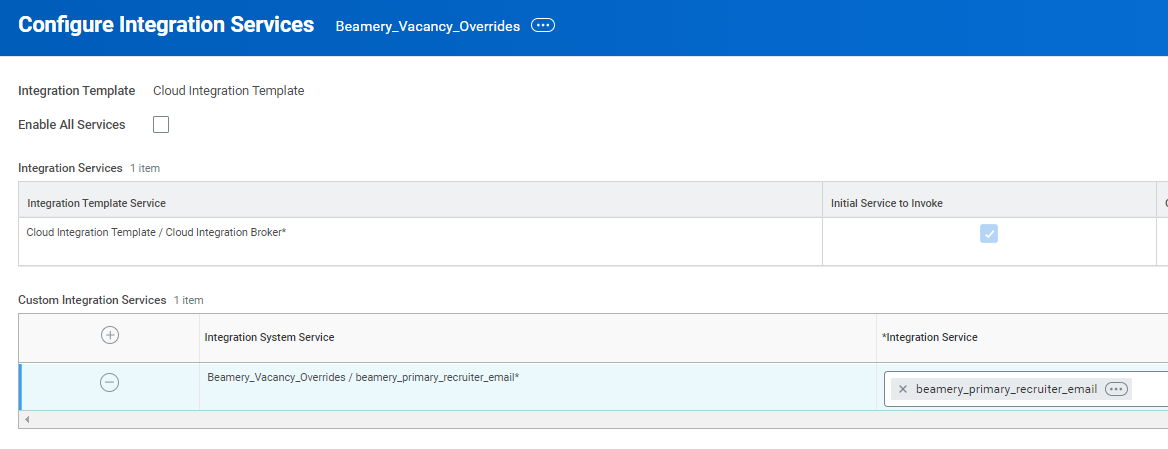This screenshot has width=1168, height=449.
Task: Add a Custom Integration Services row
Action: click(x=110, y=336)
